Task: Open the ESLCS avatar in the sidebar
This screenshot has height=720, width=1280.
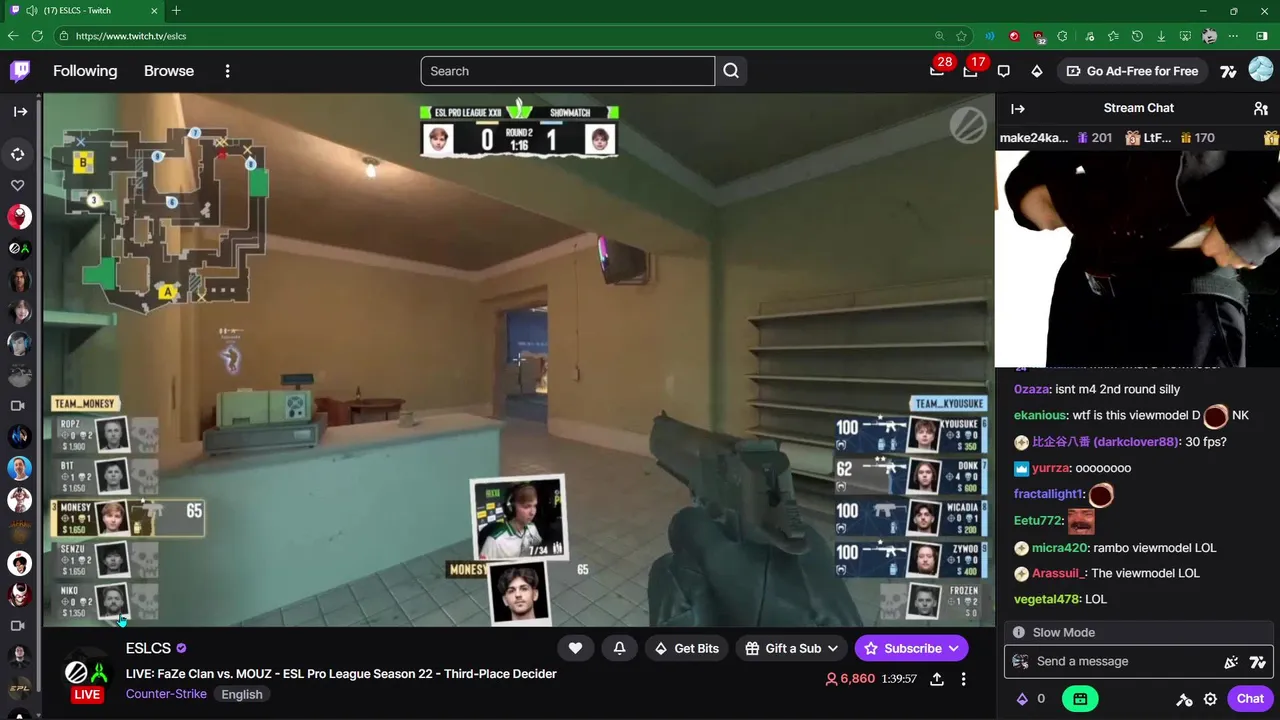Action: point(19,248)
